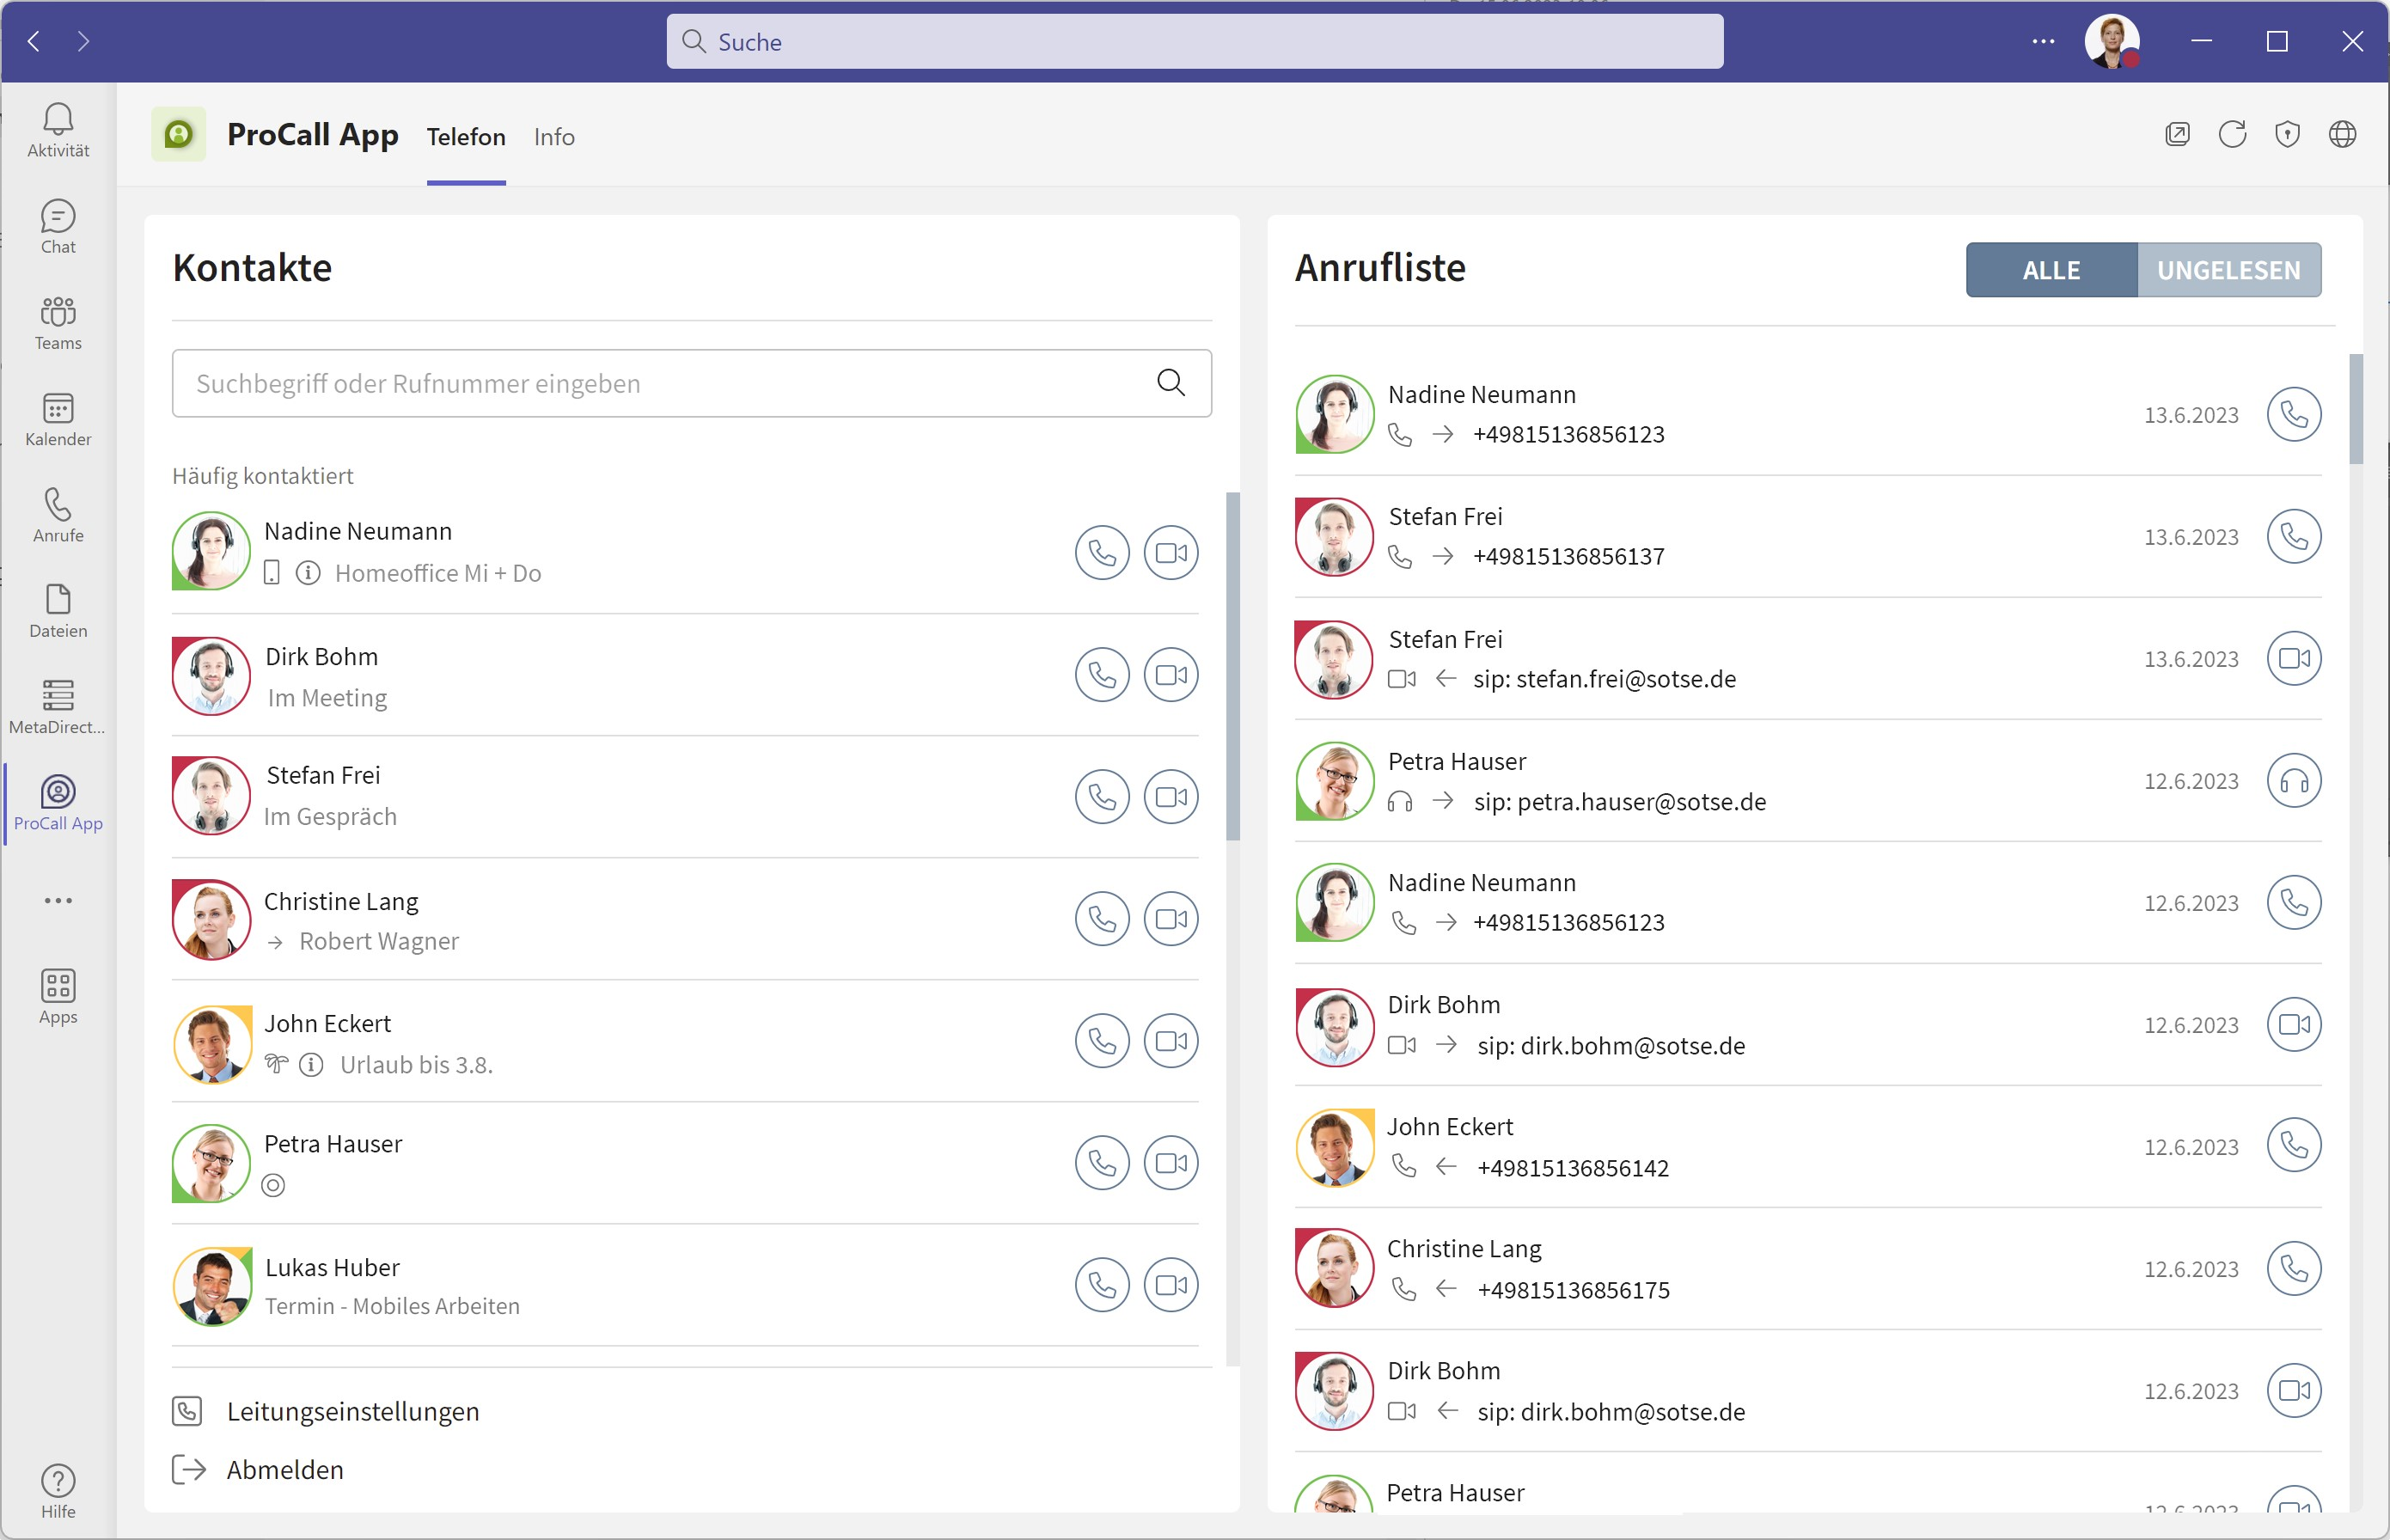Open the shield privacy icon in header
The image size is (2390, 1540).
[x=2287, y=134]
